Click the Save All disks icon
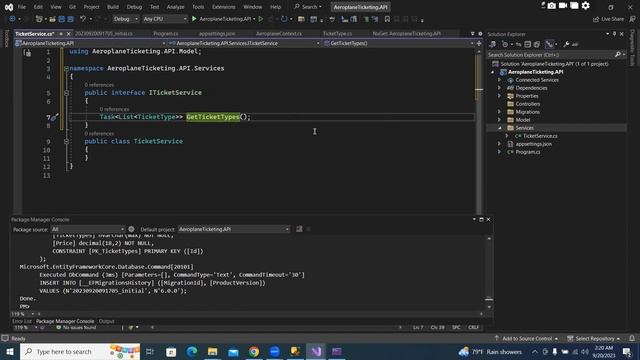 pyautogui.click(x=70, y=19)
